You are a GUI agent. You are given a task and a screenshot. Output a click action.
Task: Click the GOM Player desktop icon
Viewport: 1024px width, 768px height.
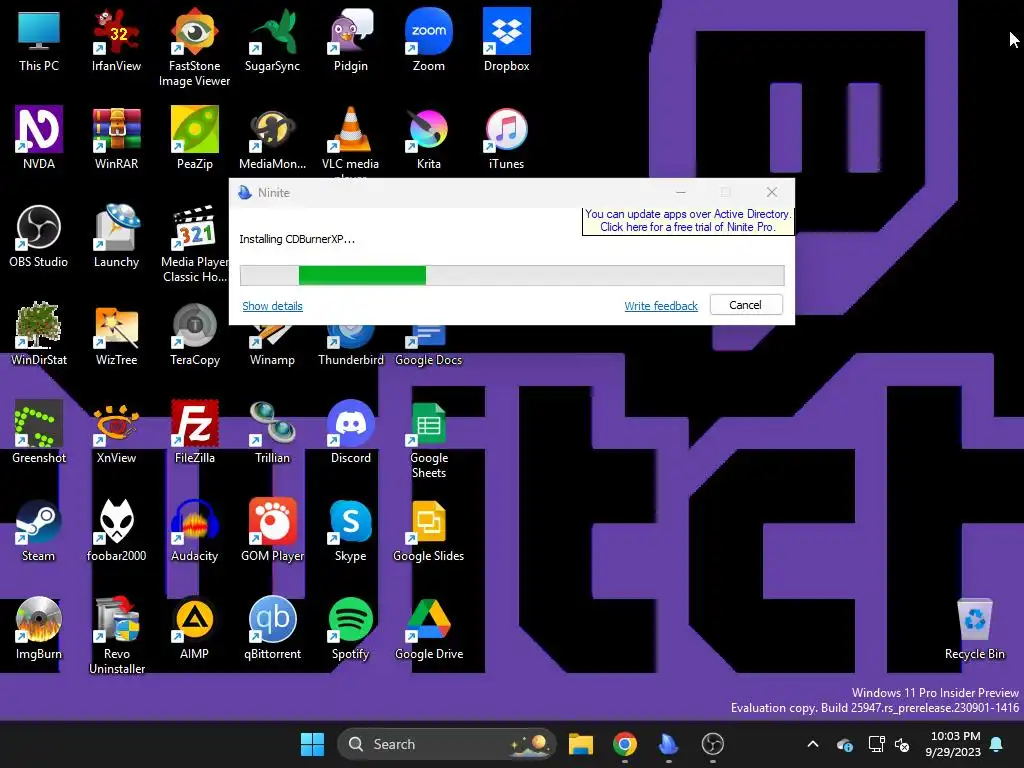pos(272,530)
